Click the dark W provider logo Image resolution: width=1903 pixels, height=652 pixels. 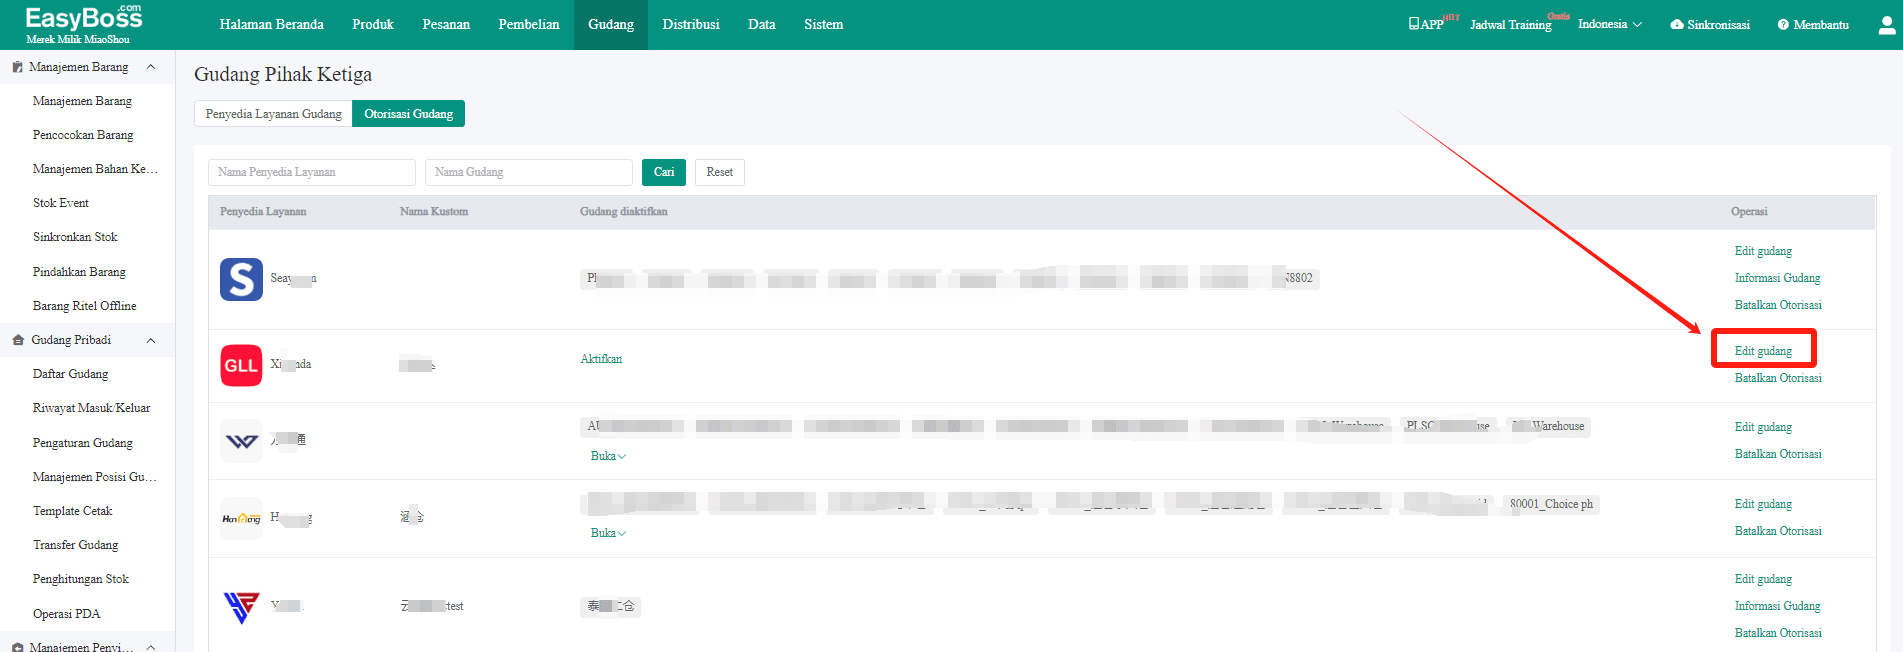pyautogui.click(x=241, y=441)
